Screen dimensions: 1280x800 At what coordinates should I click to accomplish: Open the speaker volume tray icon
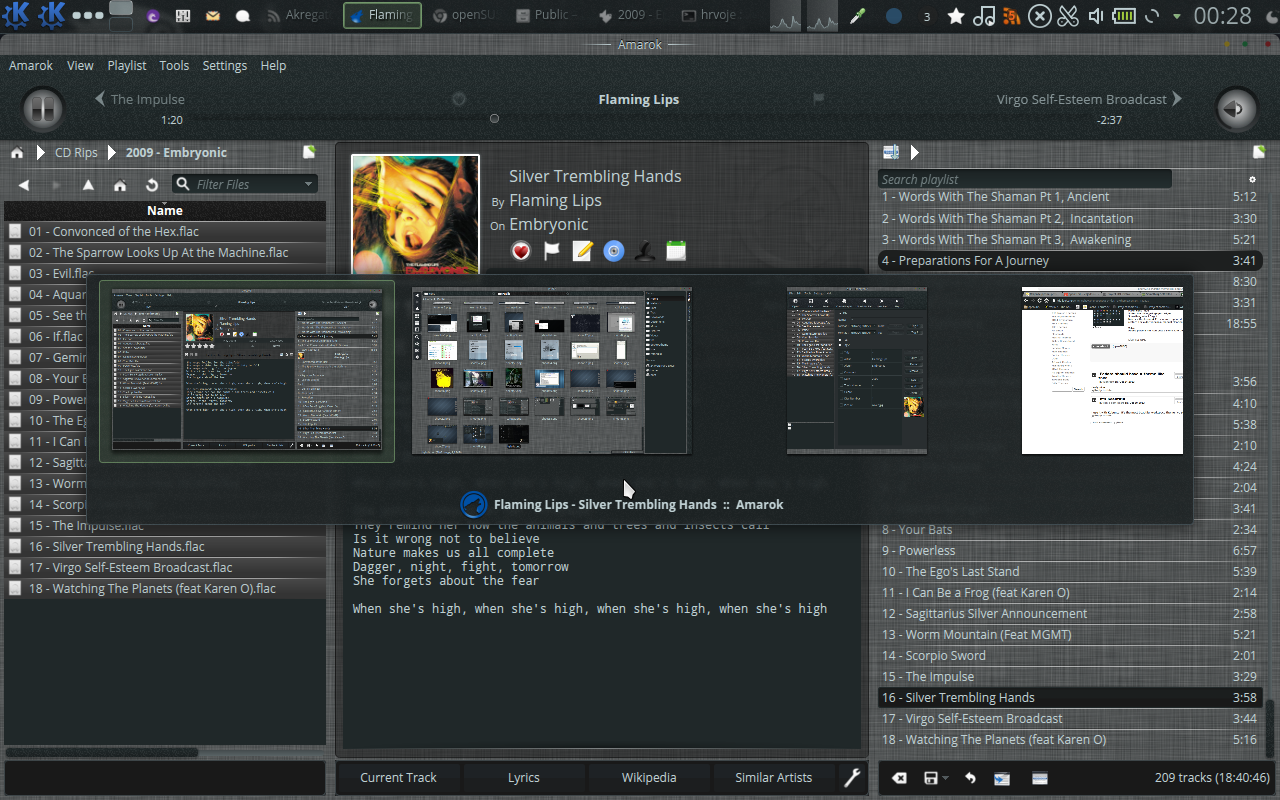click(x=1096, y=16)
